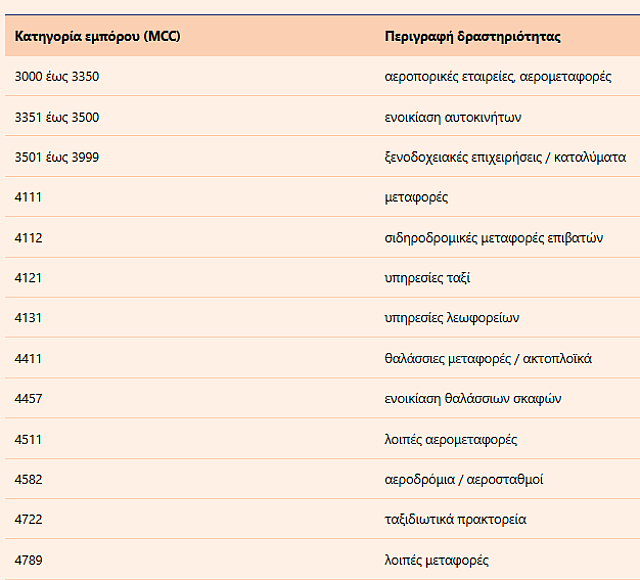The height and width of the screenshot is (580, 640).
Task: Select MCC code 4111 cell
Action: [29, 197]
